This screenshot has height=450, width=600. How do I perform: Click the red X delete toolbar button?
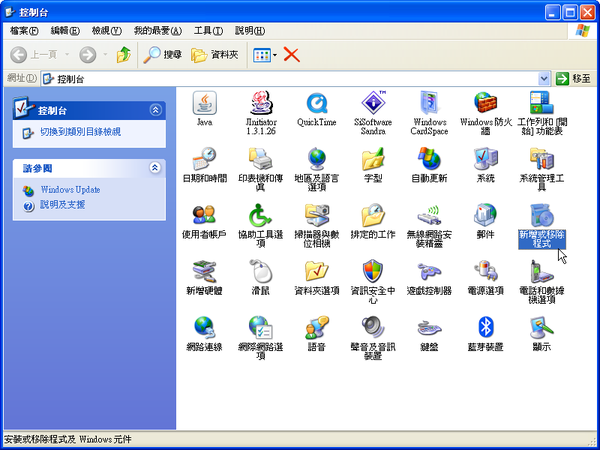point(292,55)
